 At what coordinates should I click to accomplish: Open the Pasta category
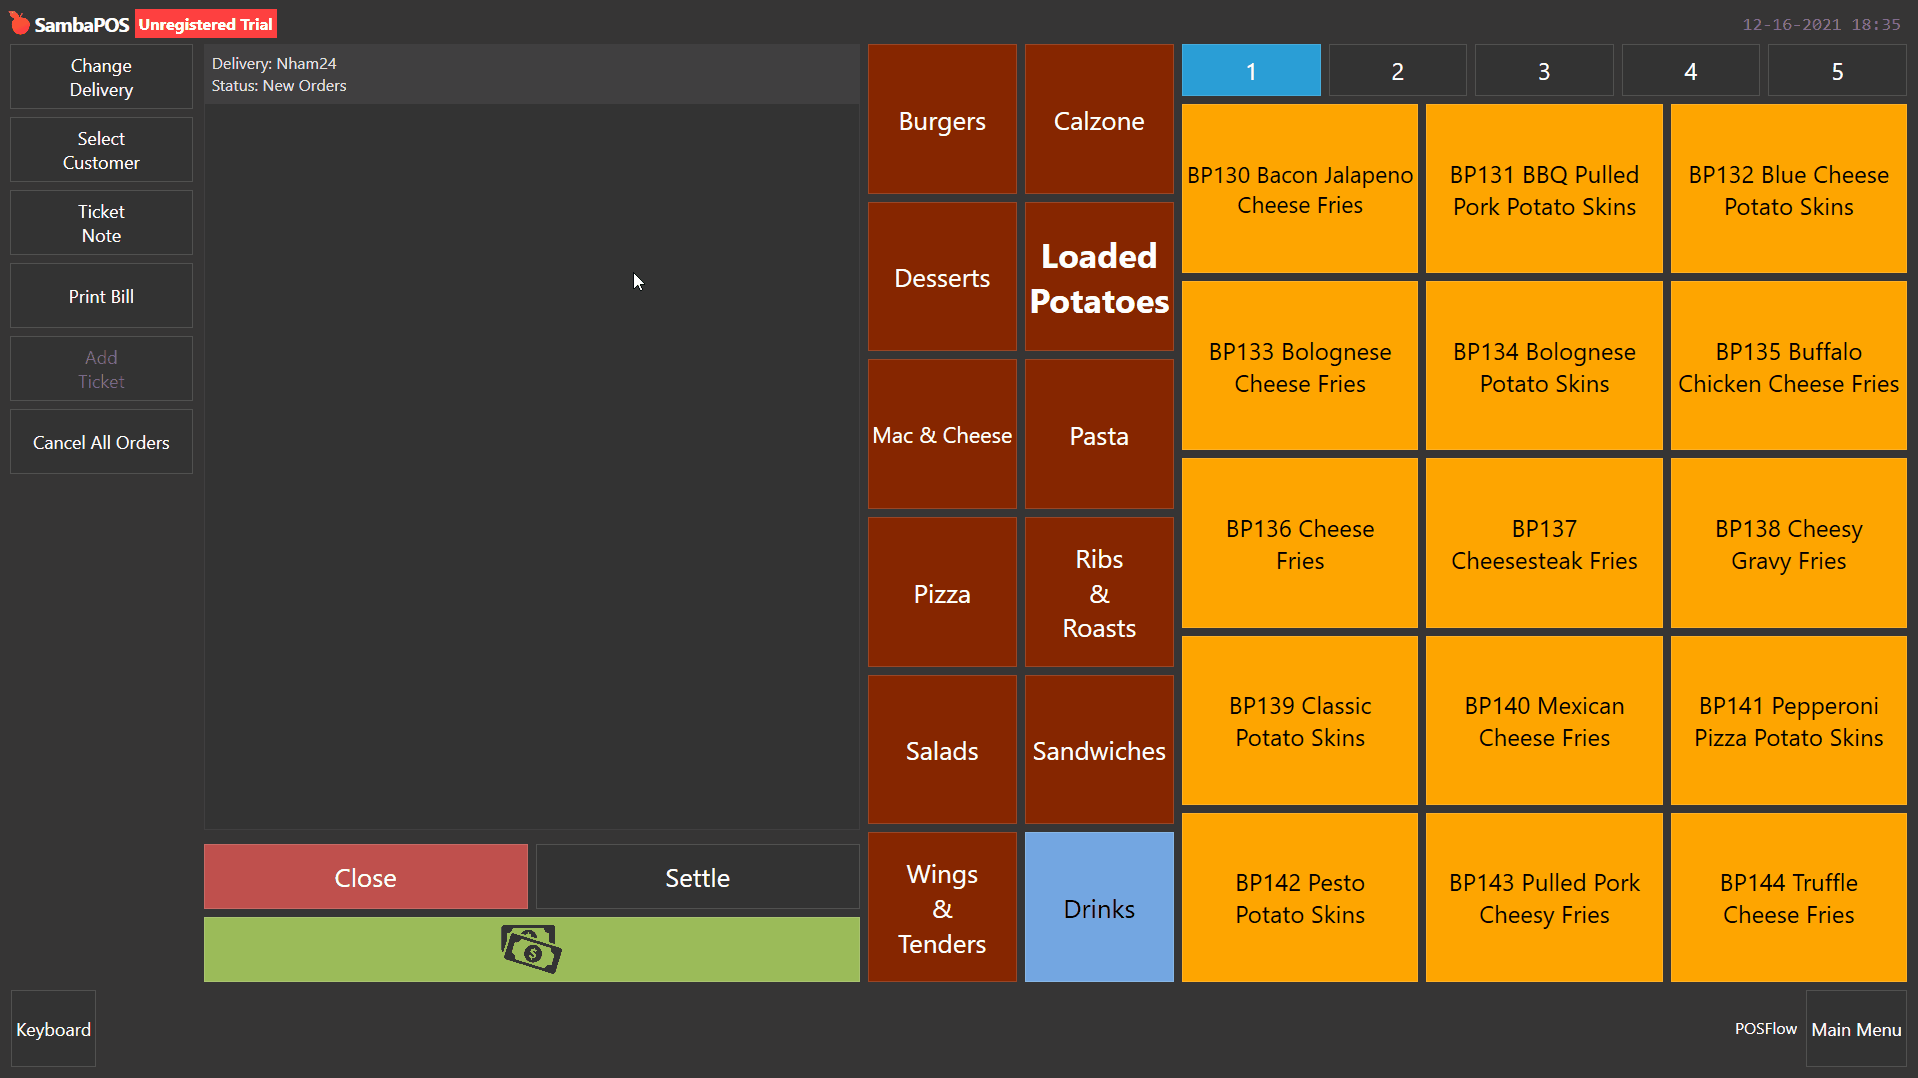1099,435
